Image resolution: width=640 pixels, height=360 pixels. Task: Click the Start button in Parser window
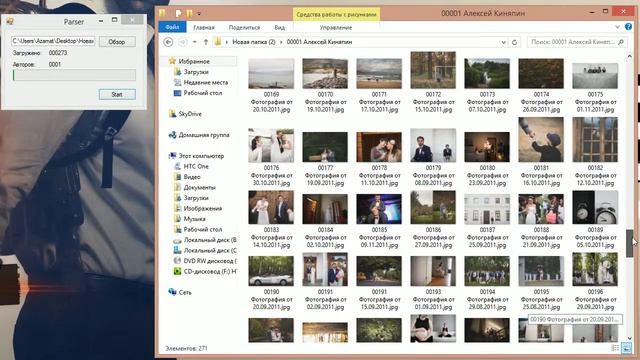tap(117, 94)
